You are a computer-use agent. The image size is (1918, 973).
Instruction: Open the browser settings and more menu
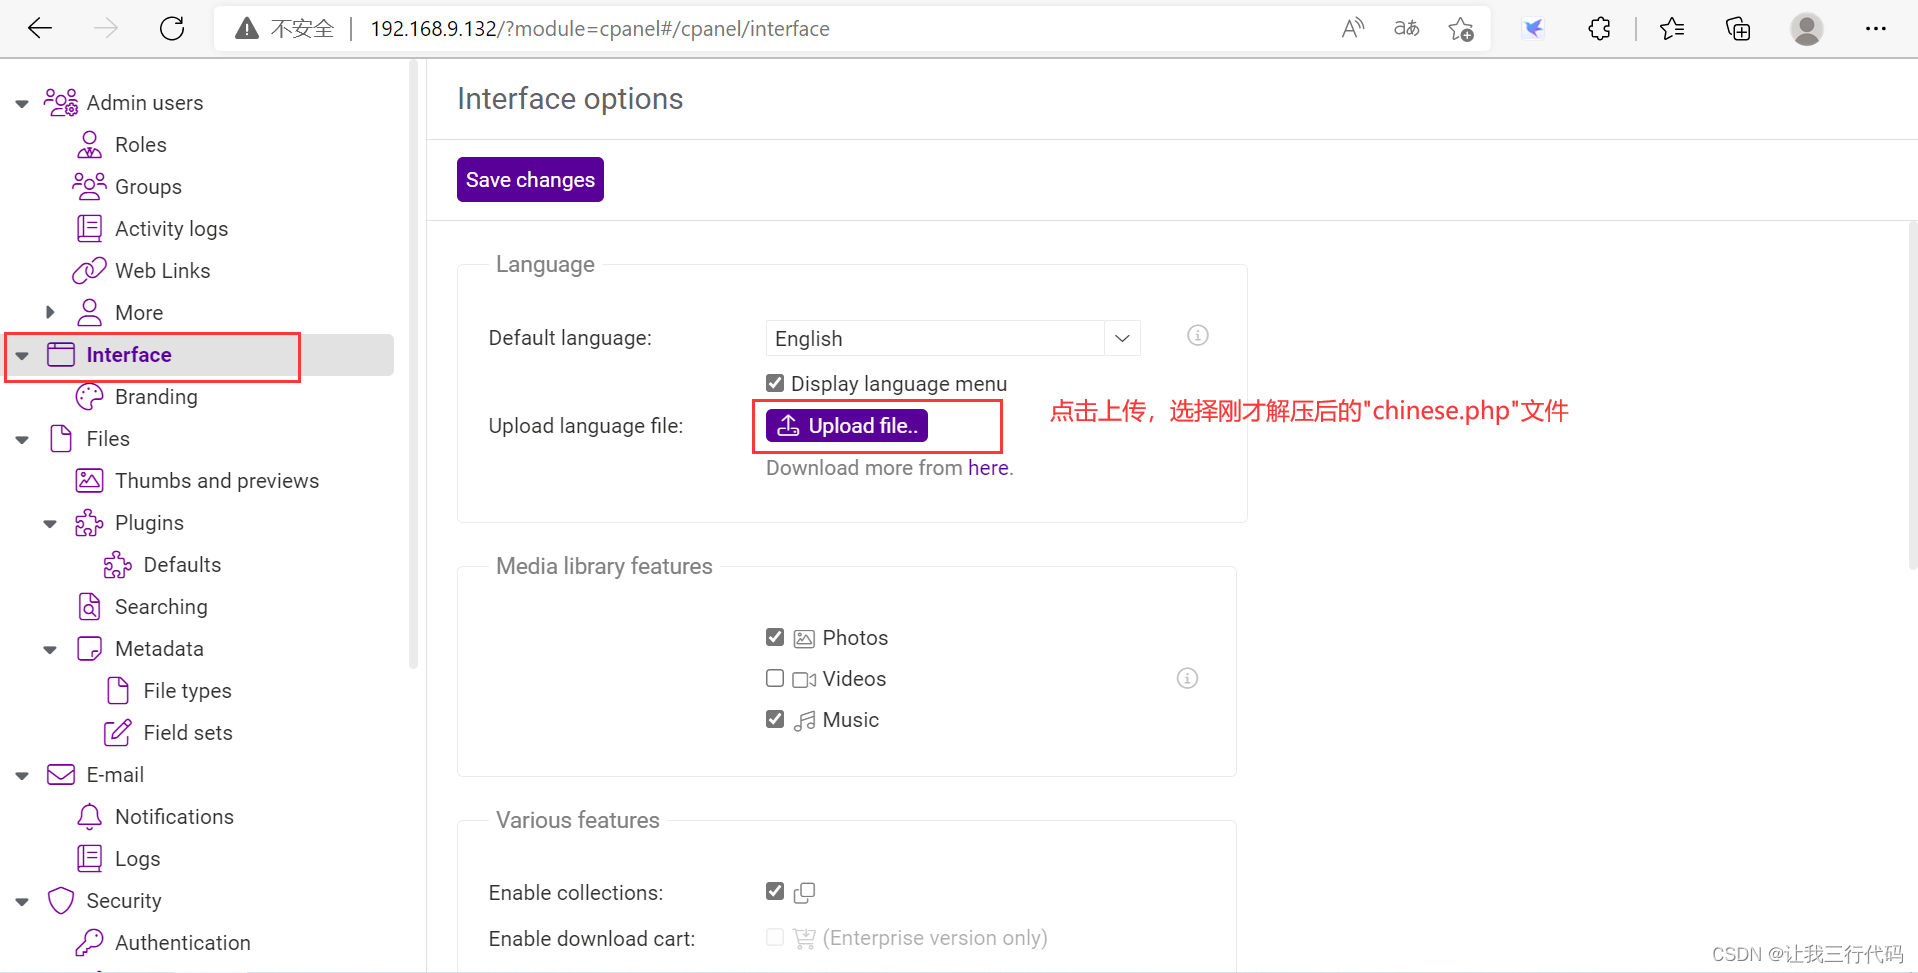click(1875, 29)
